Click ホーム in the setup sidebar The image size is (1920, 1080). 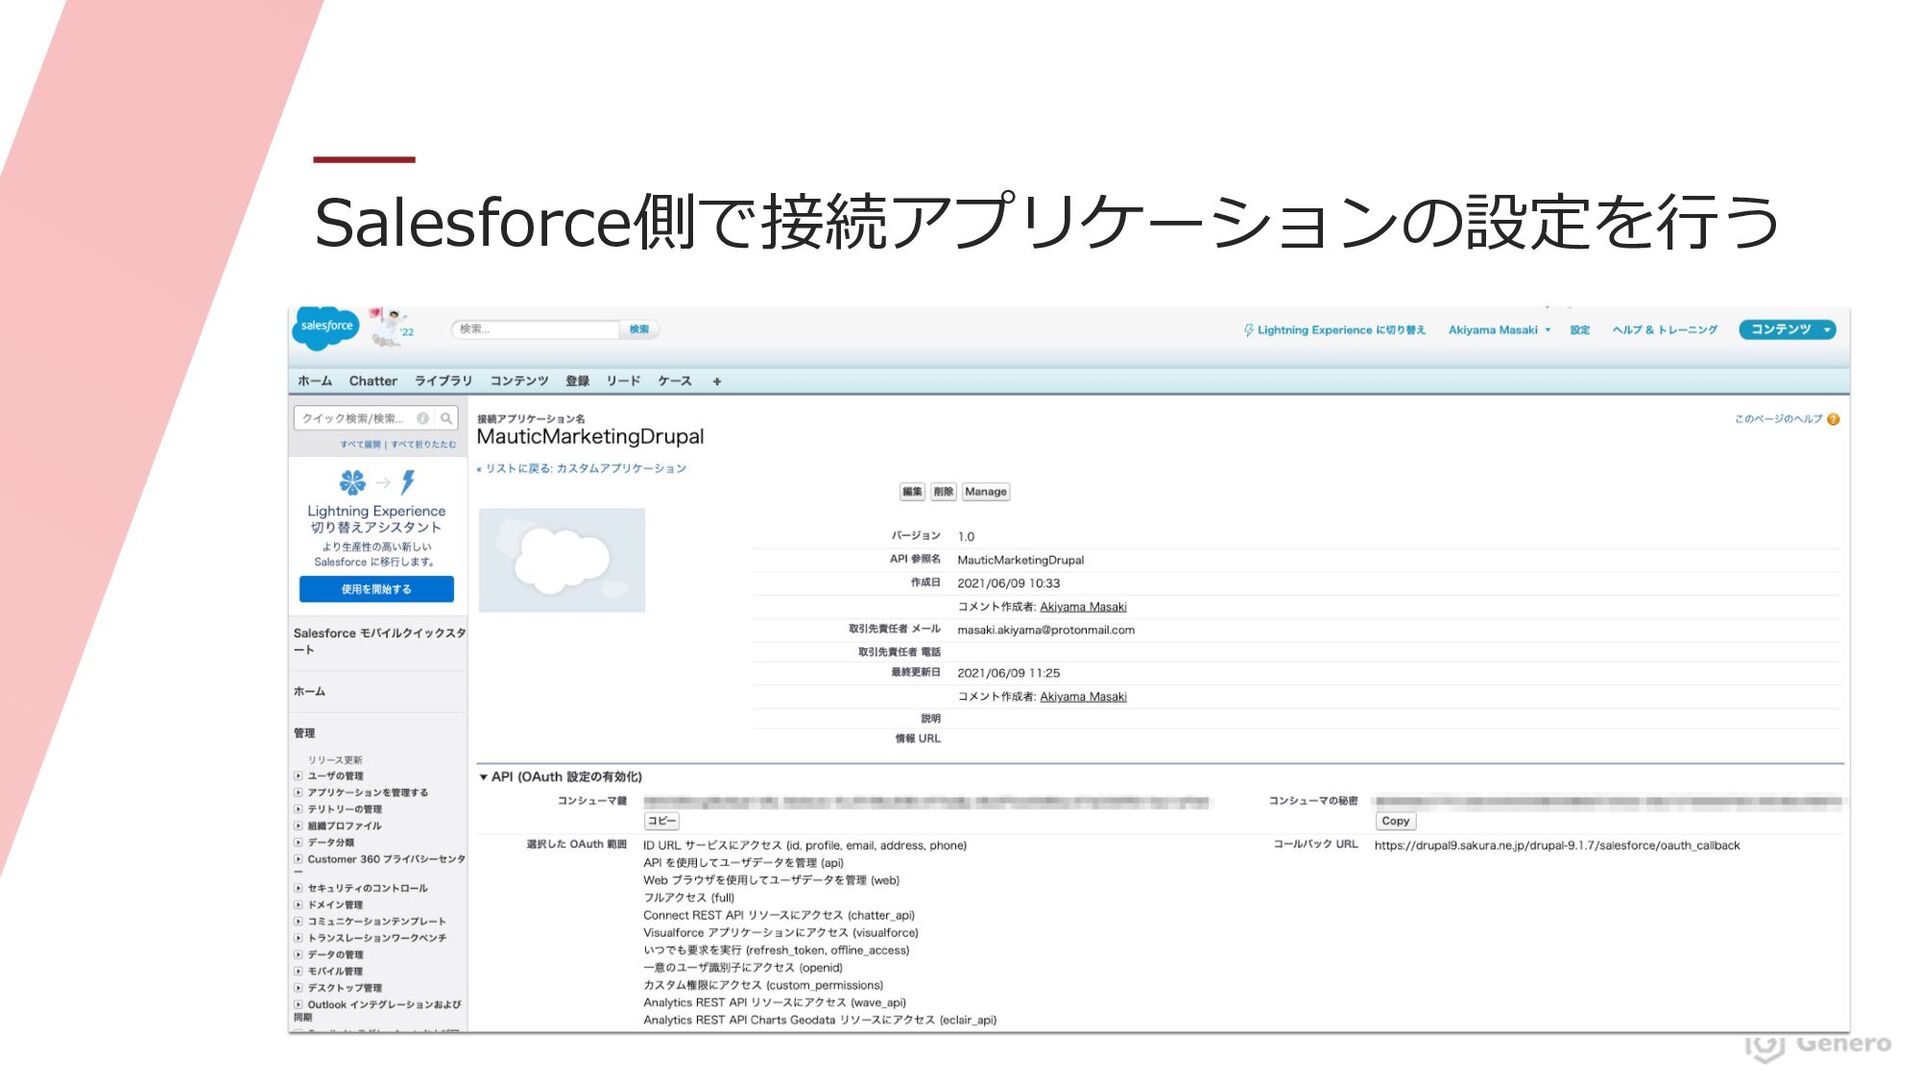click(x=309, y=692)
